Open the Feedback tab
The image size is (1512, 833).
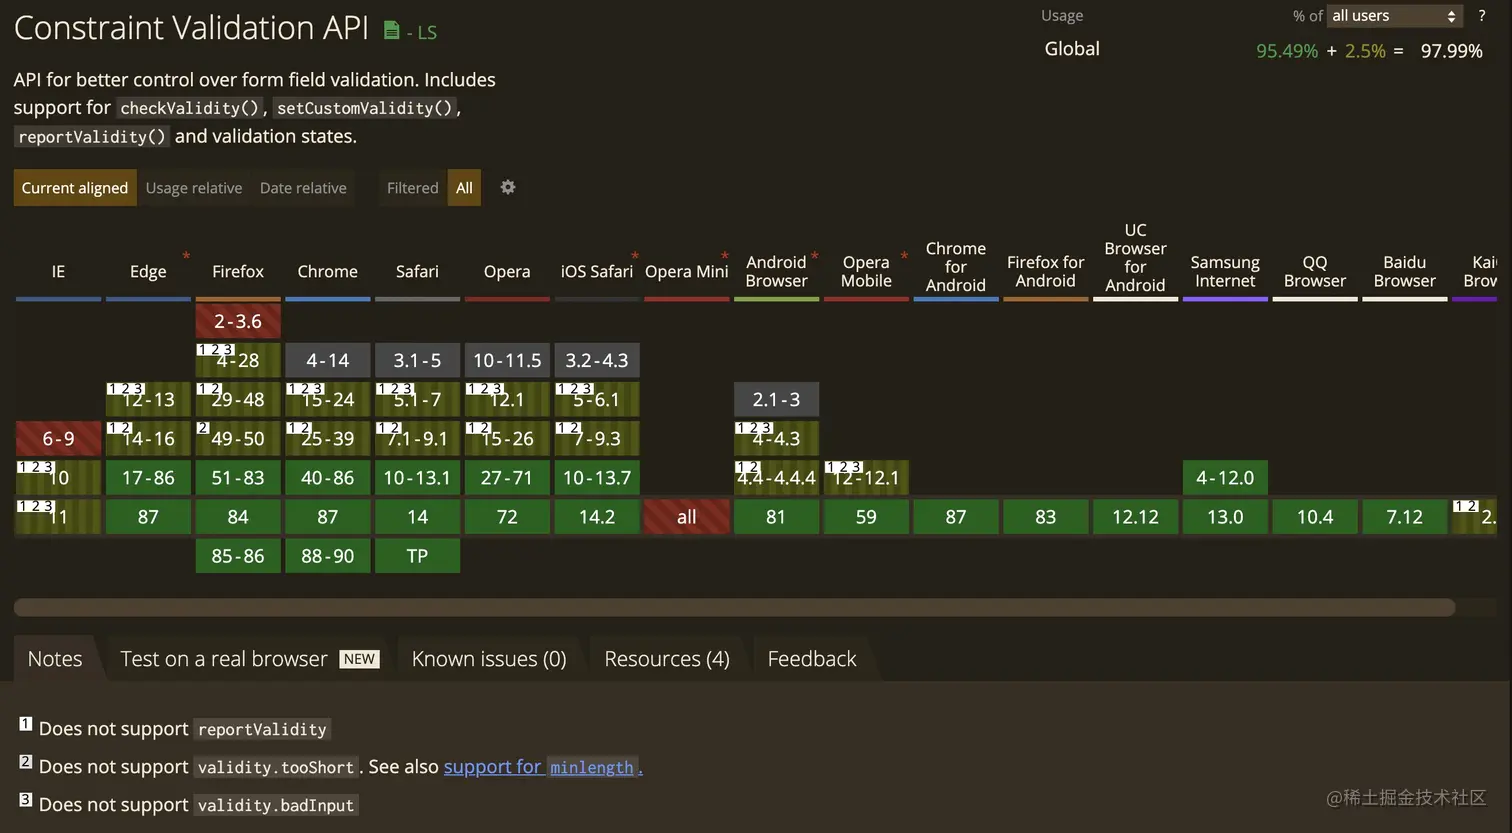coord(812,659)
